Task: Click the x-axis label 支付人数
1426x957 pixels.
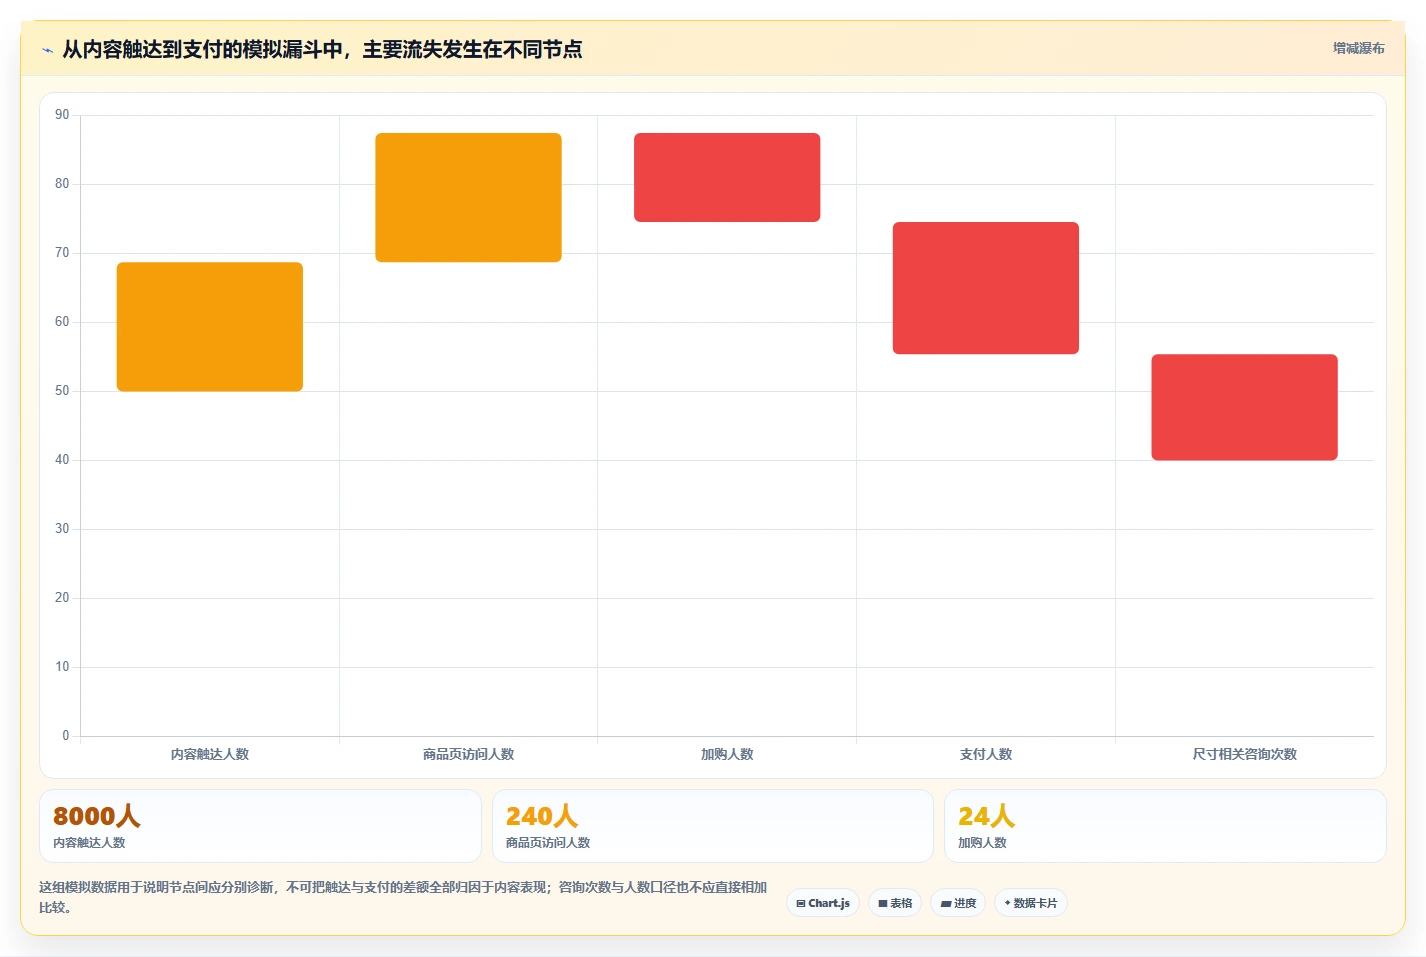Action: click(x=986, y=754)
